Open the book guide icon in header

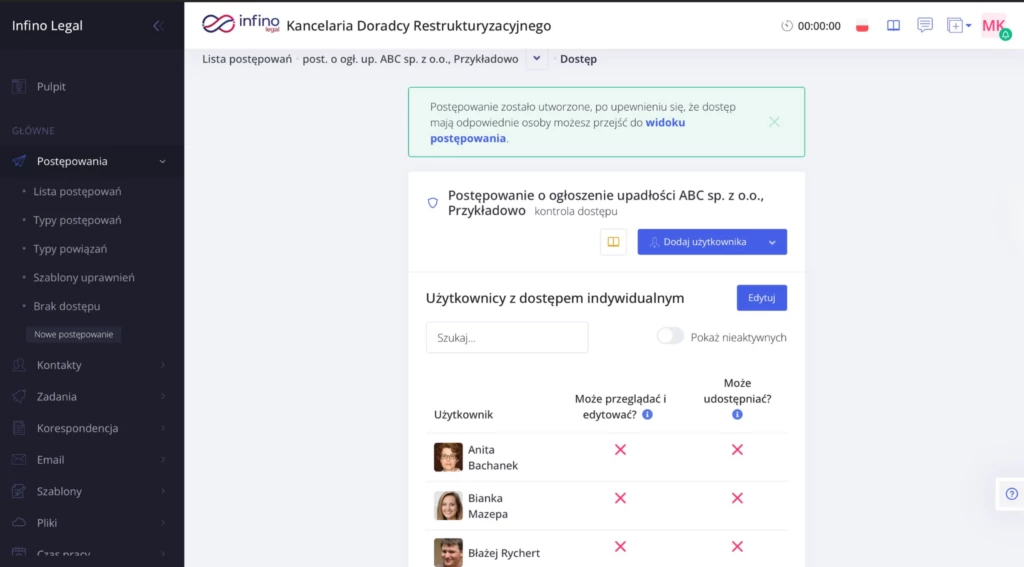(x=894, y=26)
